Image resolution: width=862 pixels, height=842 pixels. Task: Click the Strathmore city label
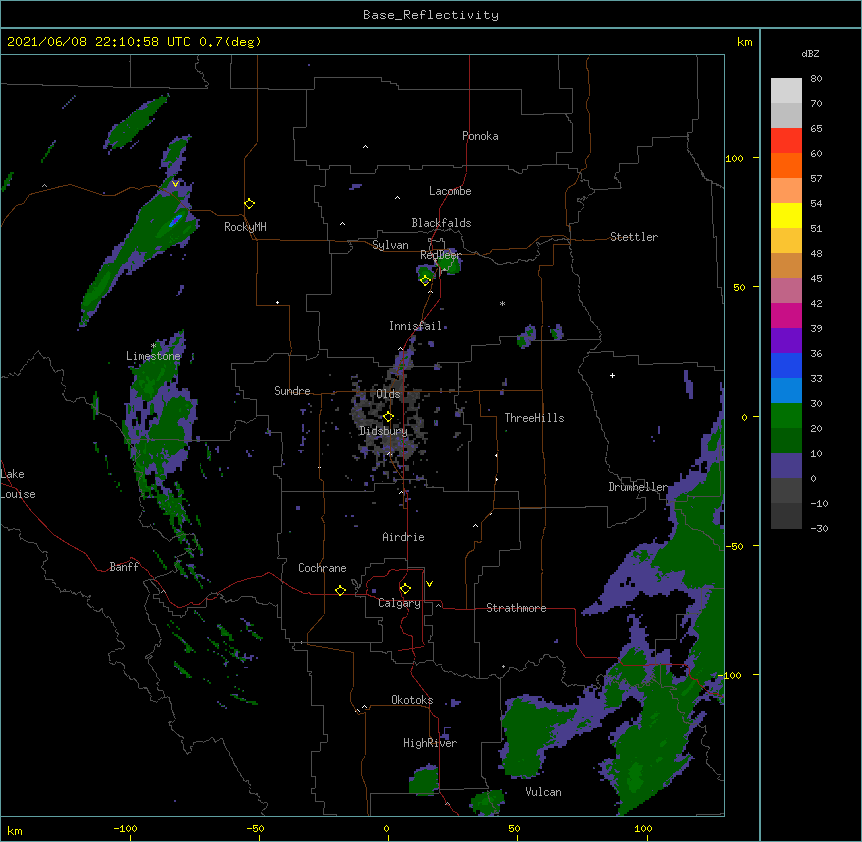[x=516, y=608]
